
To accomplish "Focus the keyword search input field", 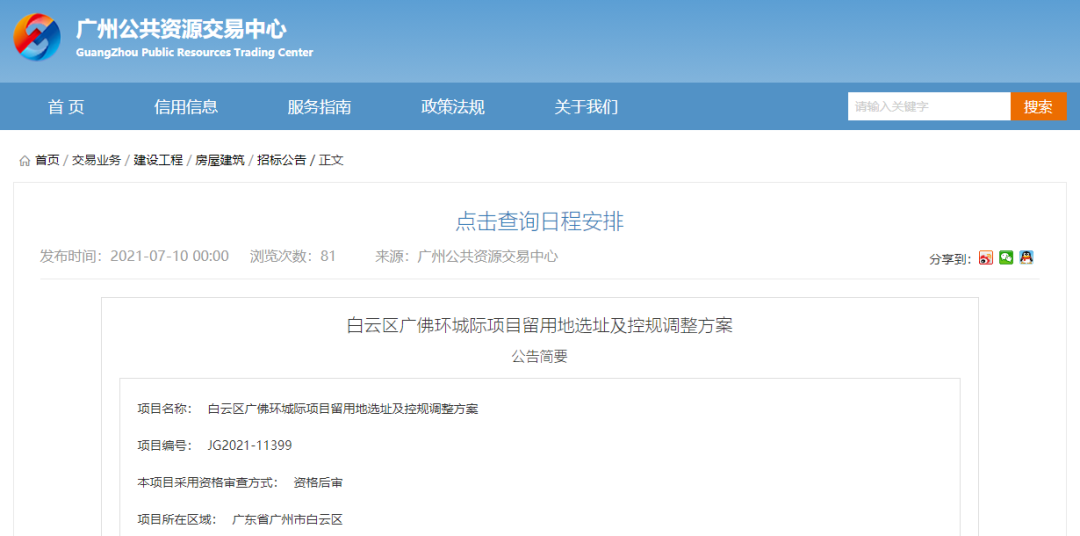I will (x=929, y=106).
